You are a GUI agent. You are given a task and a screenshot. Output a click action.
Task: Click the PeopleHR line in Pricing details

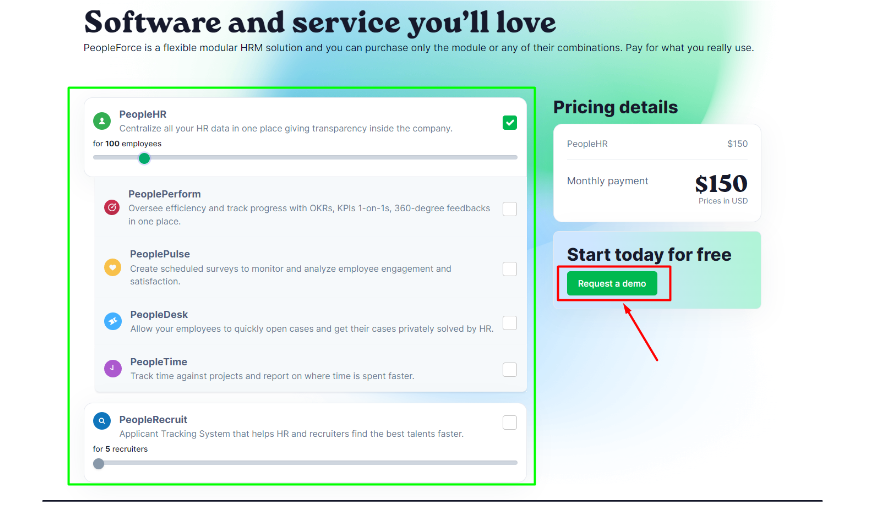pos(657,144)
